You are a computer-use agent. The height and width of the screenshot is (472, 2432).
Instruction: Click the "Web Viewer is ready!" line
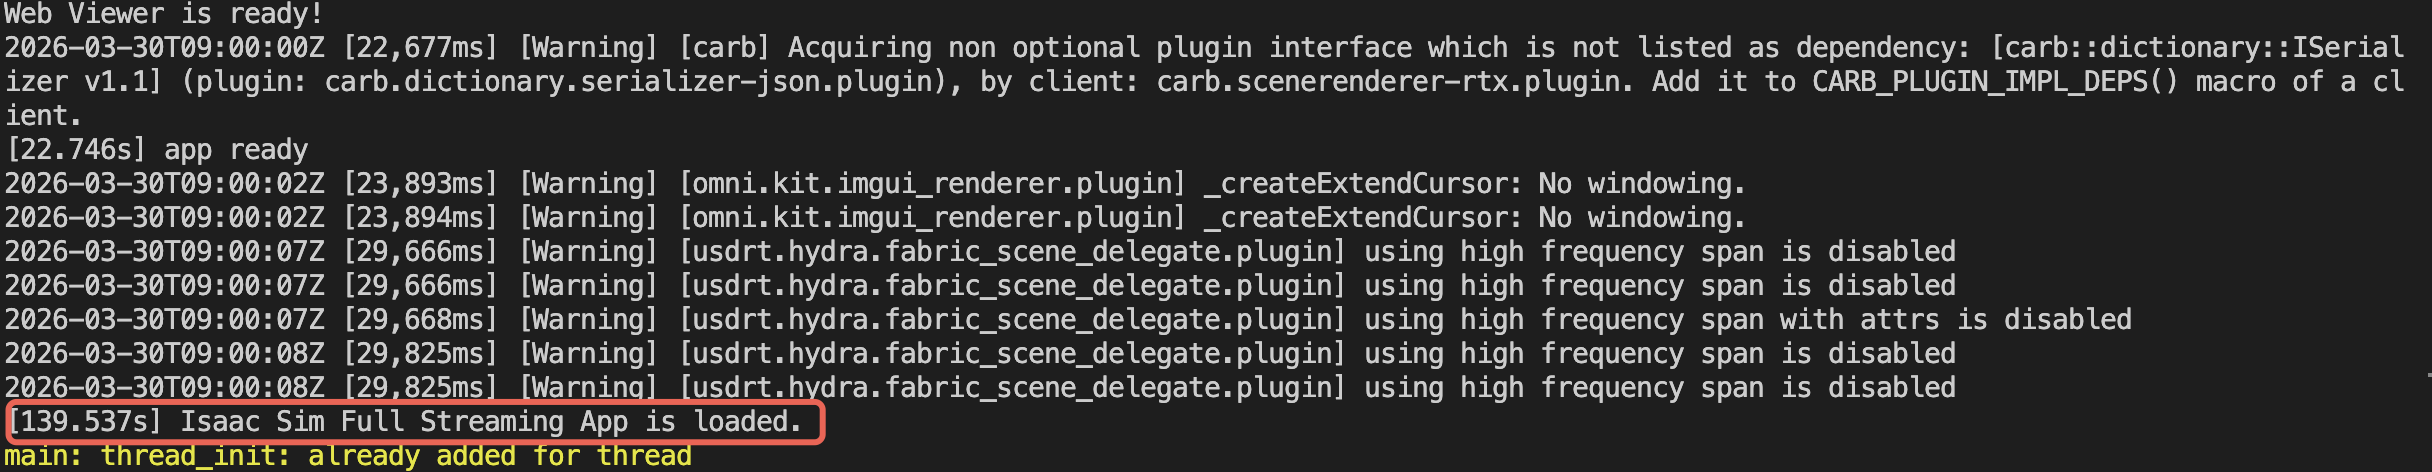pyautogui.click(x=164, y=14)
